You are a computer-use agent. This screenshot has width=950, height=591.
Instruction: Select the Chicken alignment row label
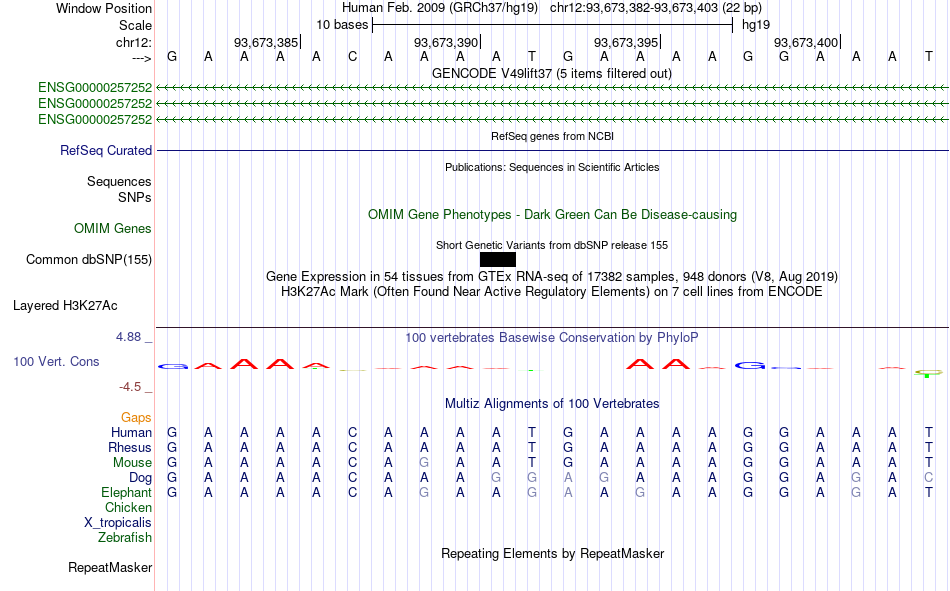point(128,507)
